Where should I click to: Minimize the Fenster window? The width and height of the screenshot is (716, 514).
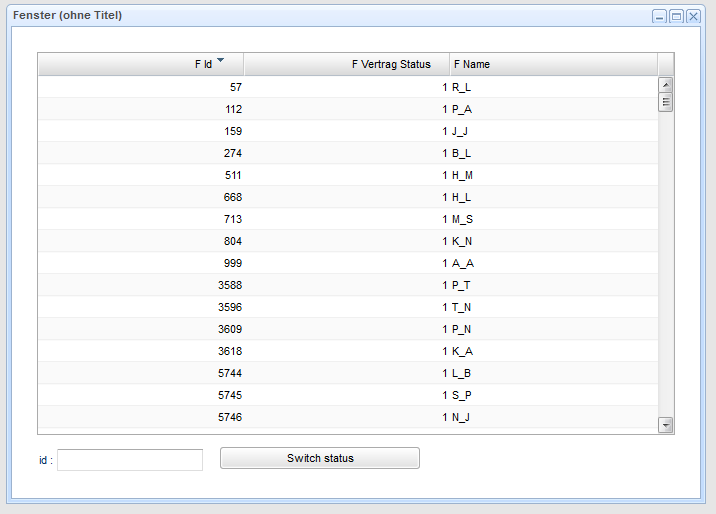[659, 17]
